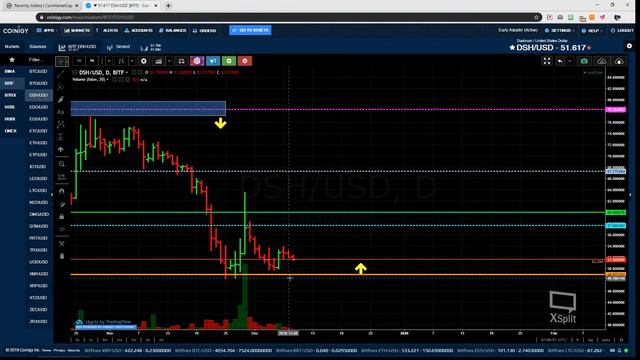
Task: Select the crosshair cursor tool
Action: tap(62, 61)
